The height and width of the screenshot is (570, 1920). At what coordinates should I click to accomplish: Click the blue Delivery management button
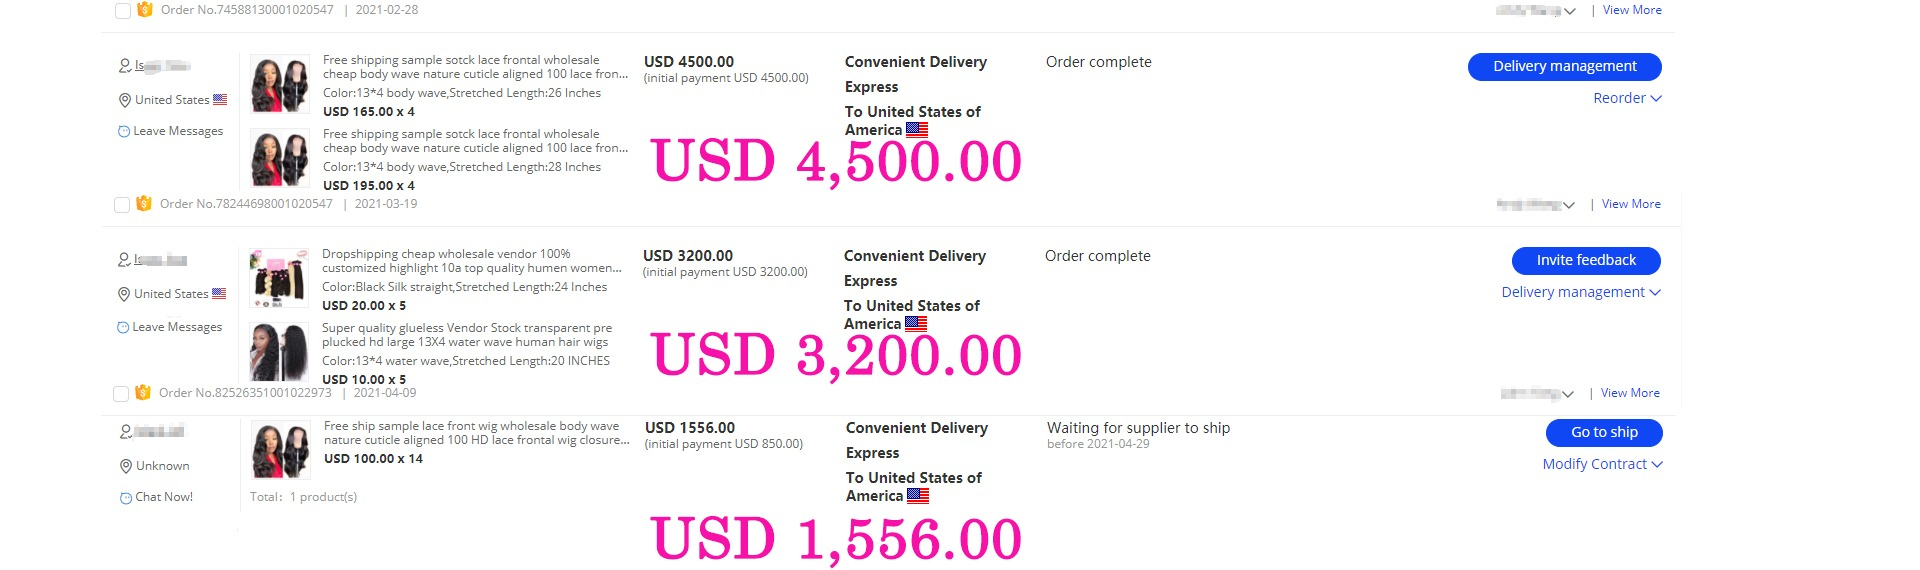click(1565, 66)
